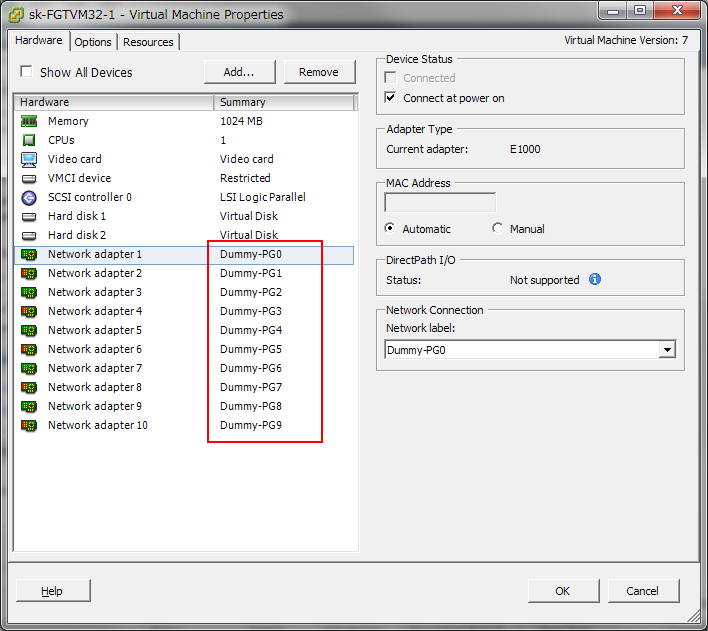The width and height of the screenshot is (708, 631).
Task: Open the Network label dropdown
Action: [x=667, y=350]
